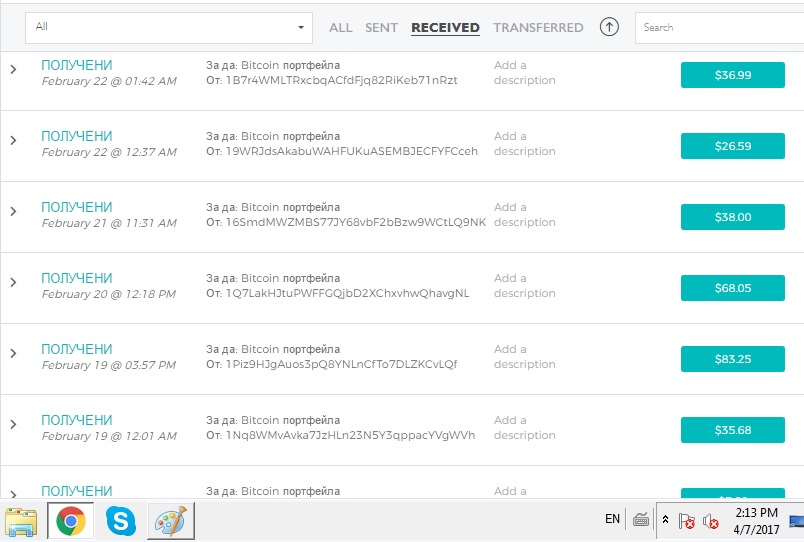
Task: Click the $35.68 amount button
Action: (x=733, y=430)
